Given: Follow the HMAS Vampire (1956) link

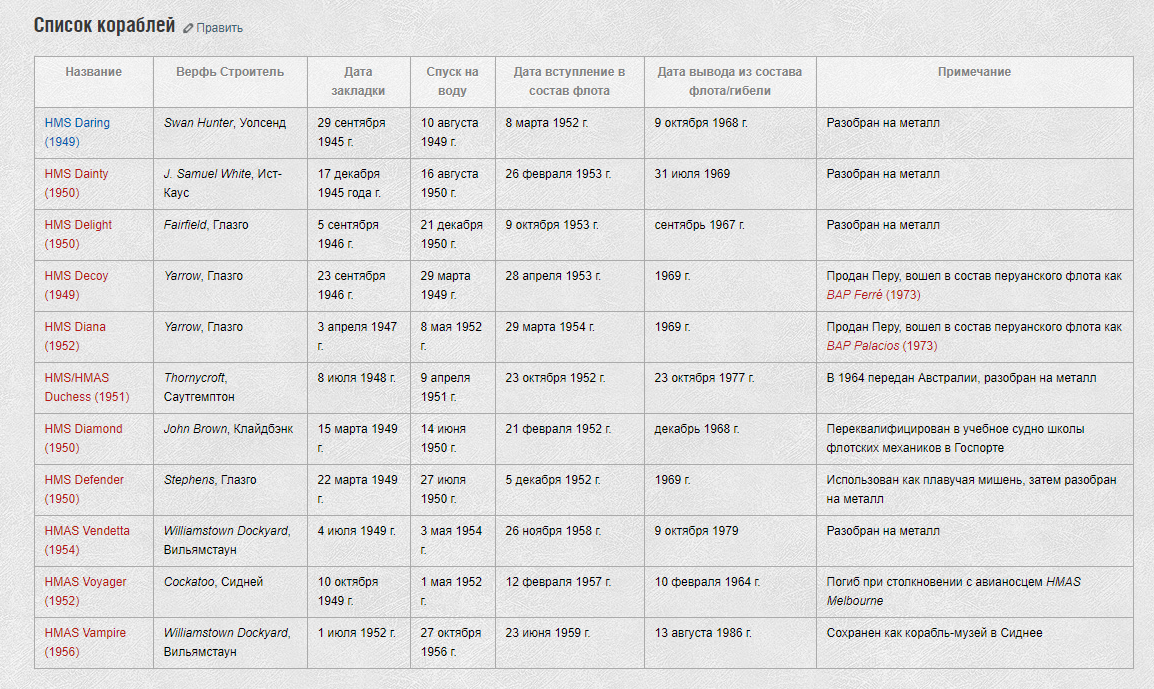Looking at the screenshot, I should coord(85,642).
